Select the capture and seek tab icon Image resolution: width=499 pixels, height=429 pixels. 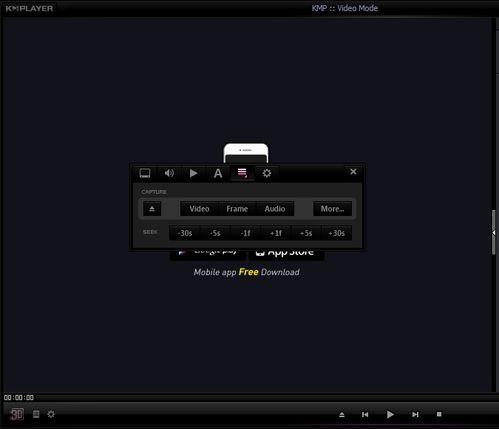[242, 173]
